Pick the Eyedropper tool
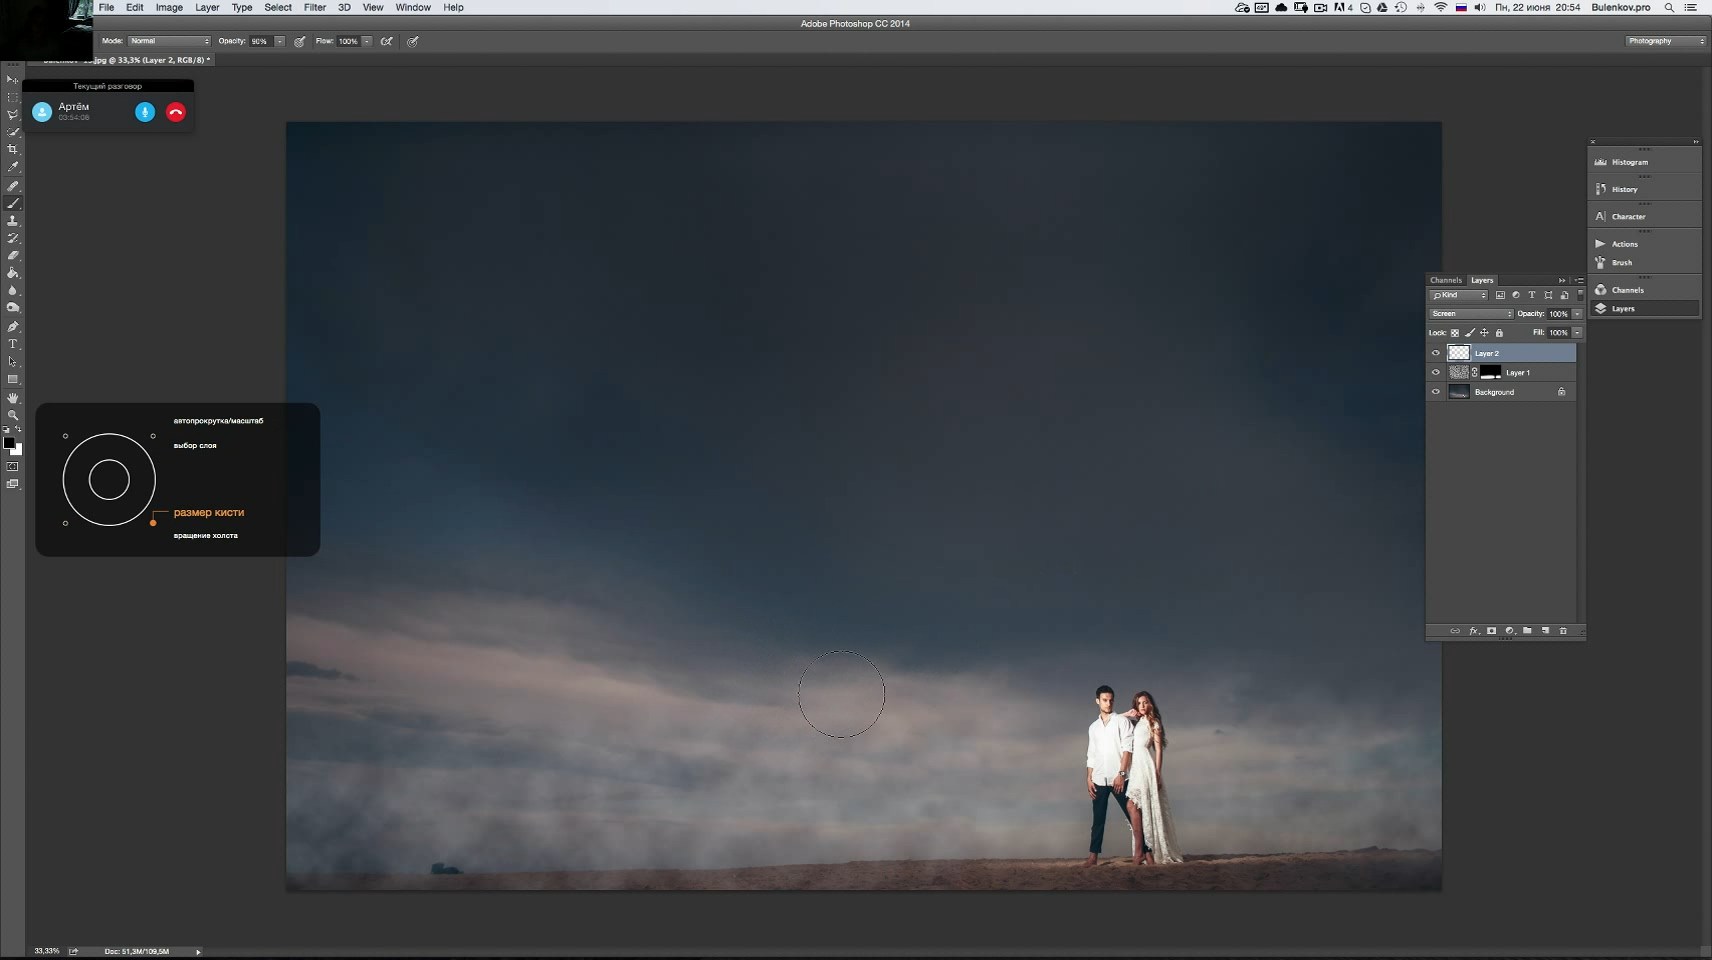This screenshot has height=960, width=1712. point(13,167)
